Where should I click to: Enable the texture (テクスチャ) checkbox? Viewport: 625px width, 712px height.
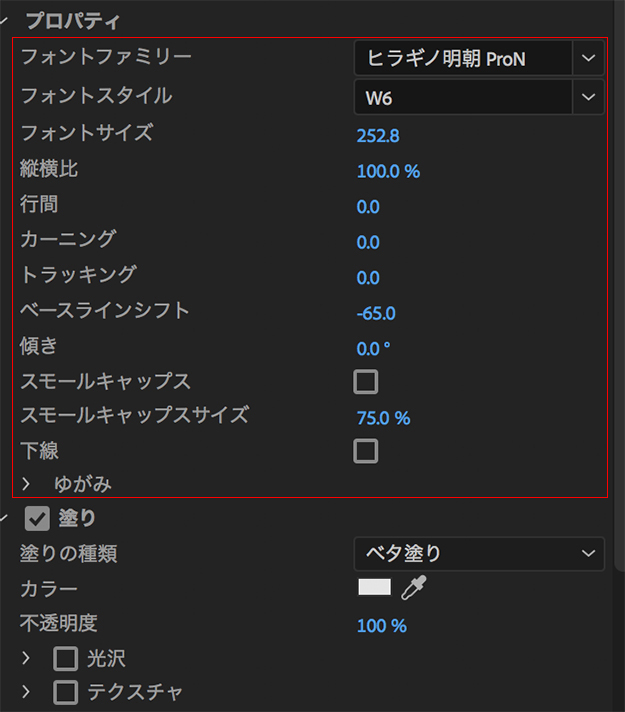[65, 691]
